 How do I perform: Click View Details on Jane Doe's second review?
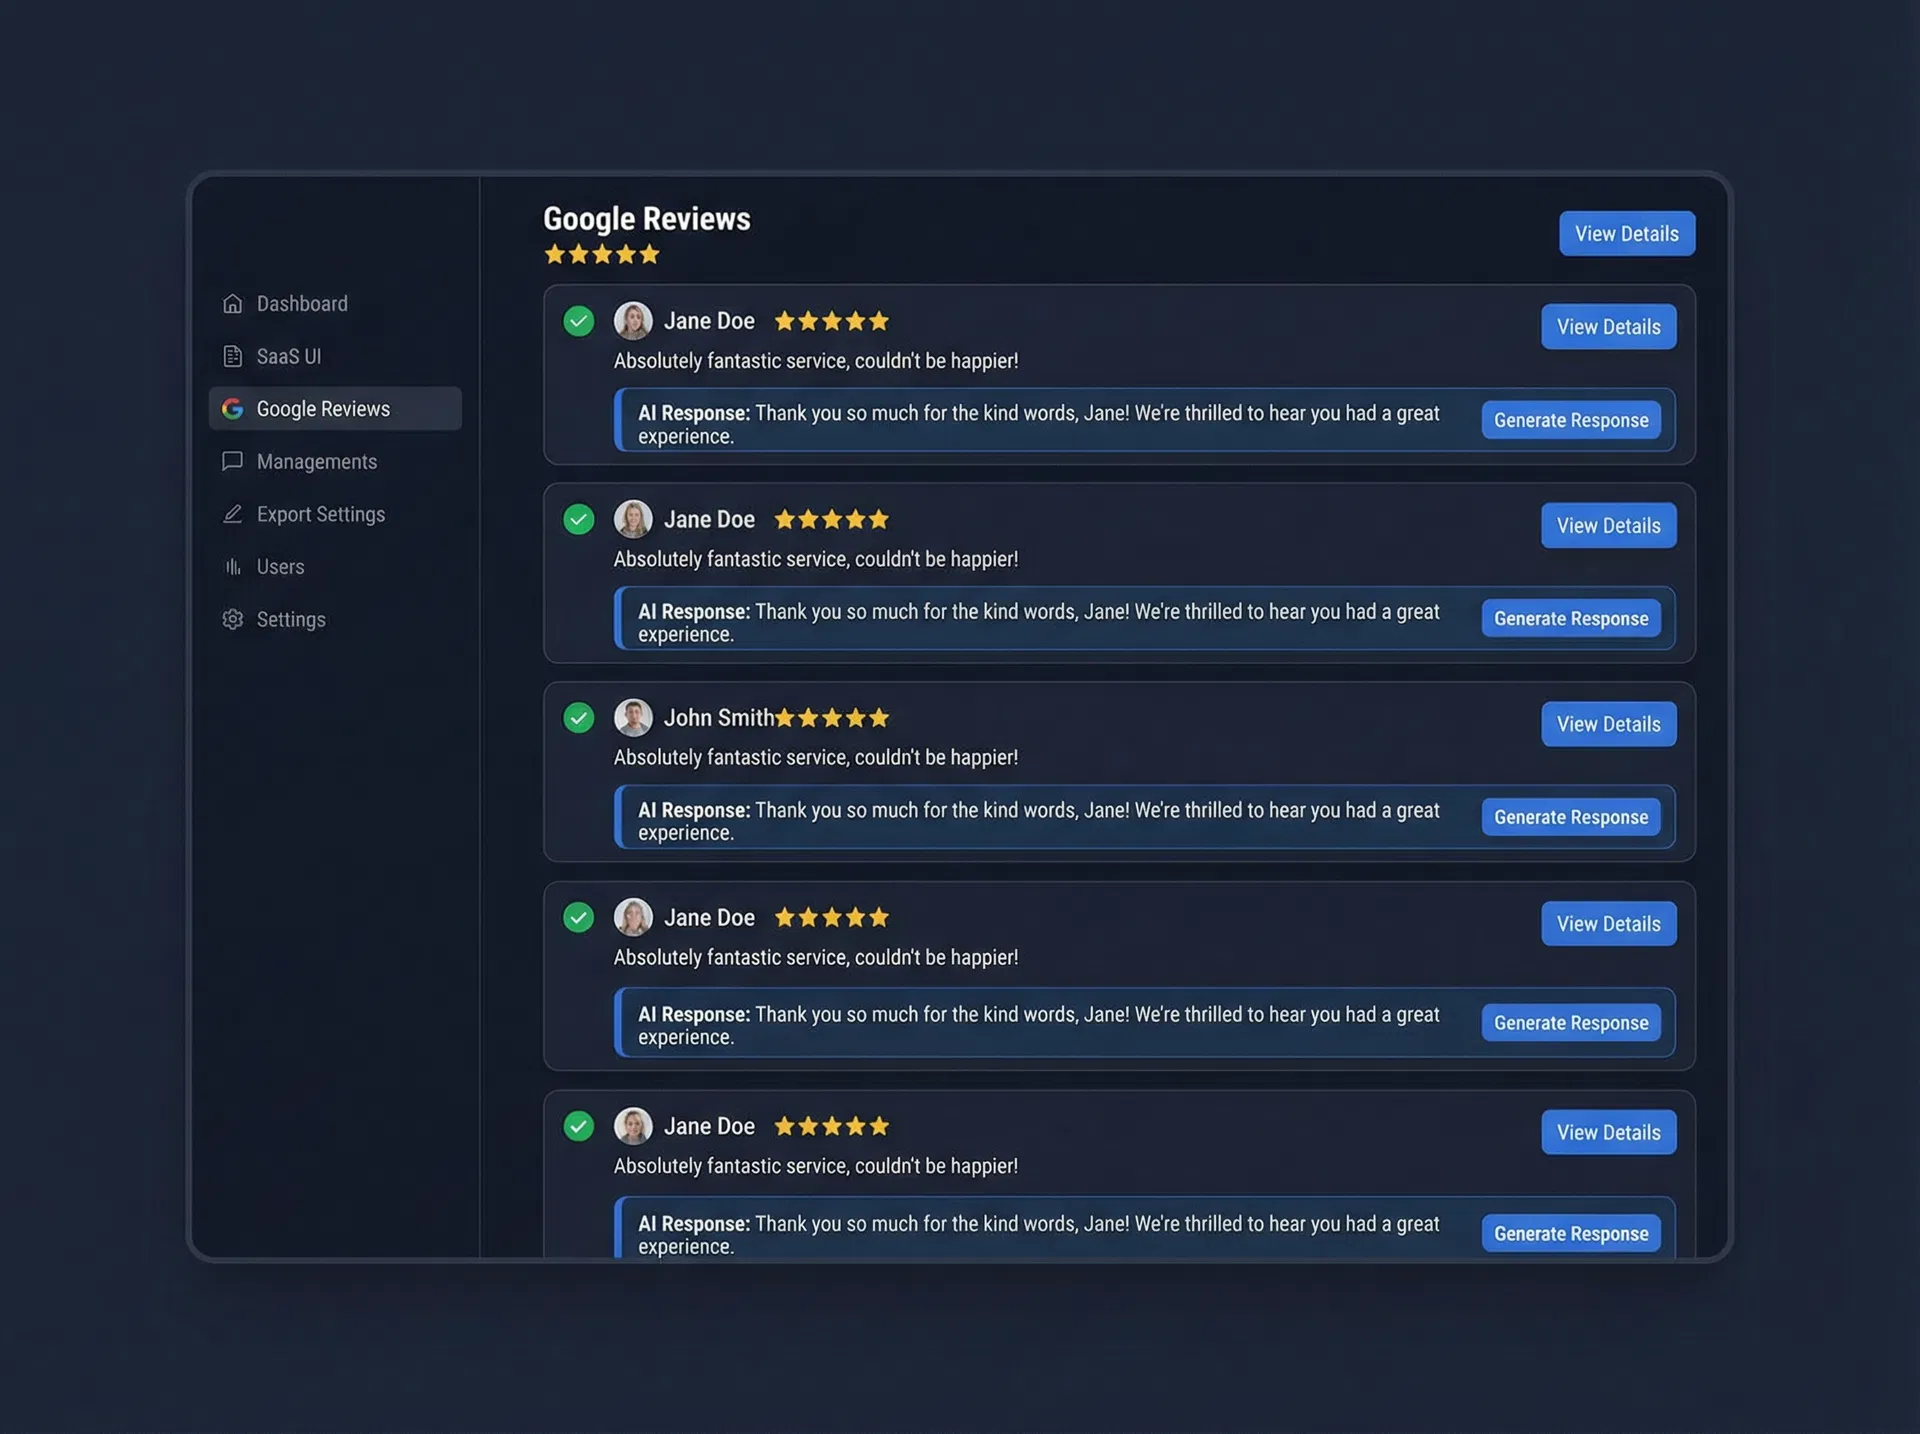coord(1607,525)
